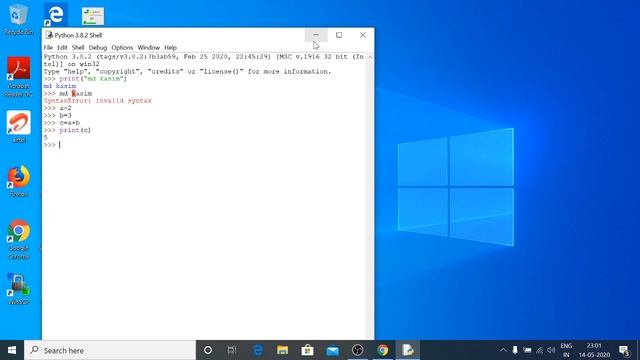Open the Mail app from the taskbar

click(x=332, y=350)
